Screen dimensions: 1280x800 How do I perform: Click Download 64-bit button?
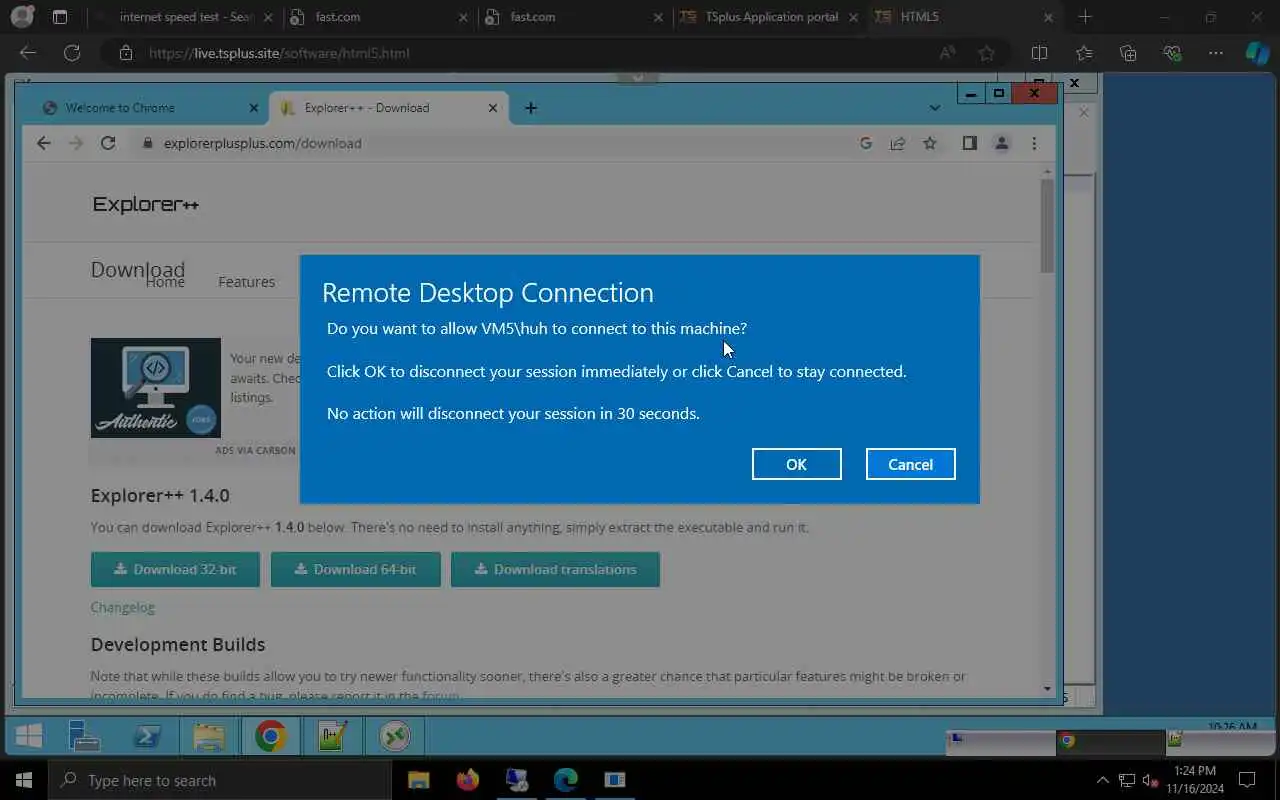point(355,569)
